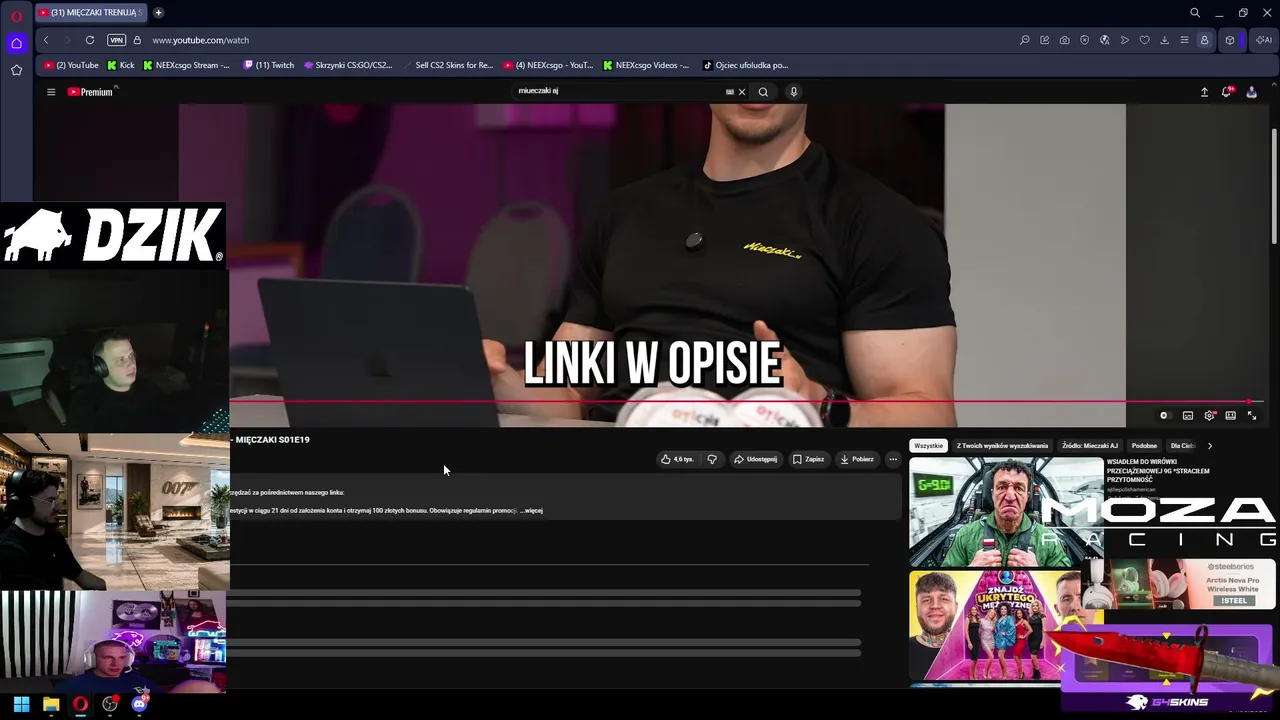Screen dimensions: 1280x720
Task: Toggle the Opera VPN badge
Action: (117, 40)
